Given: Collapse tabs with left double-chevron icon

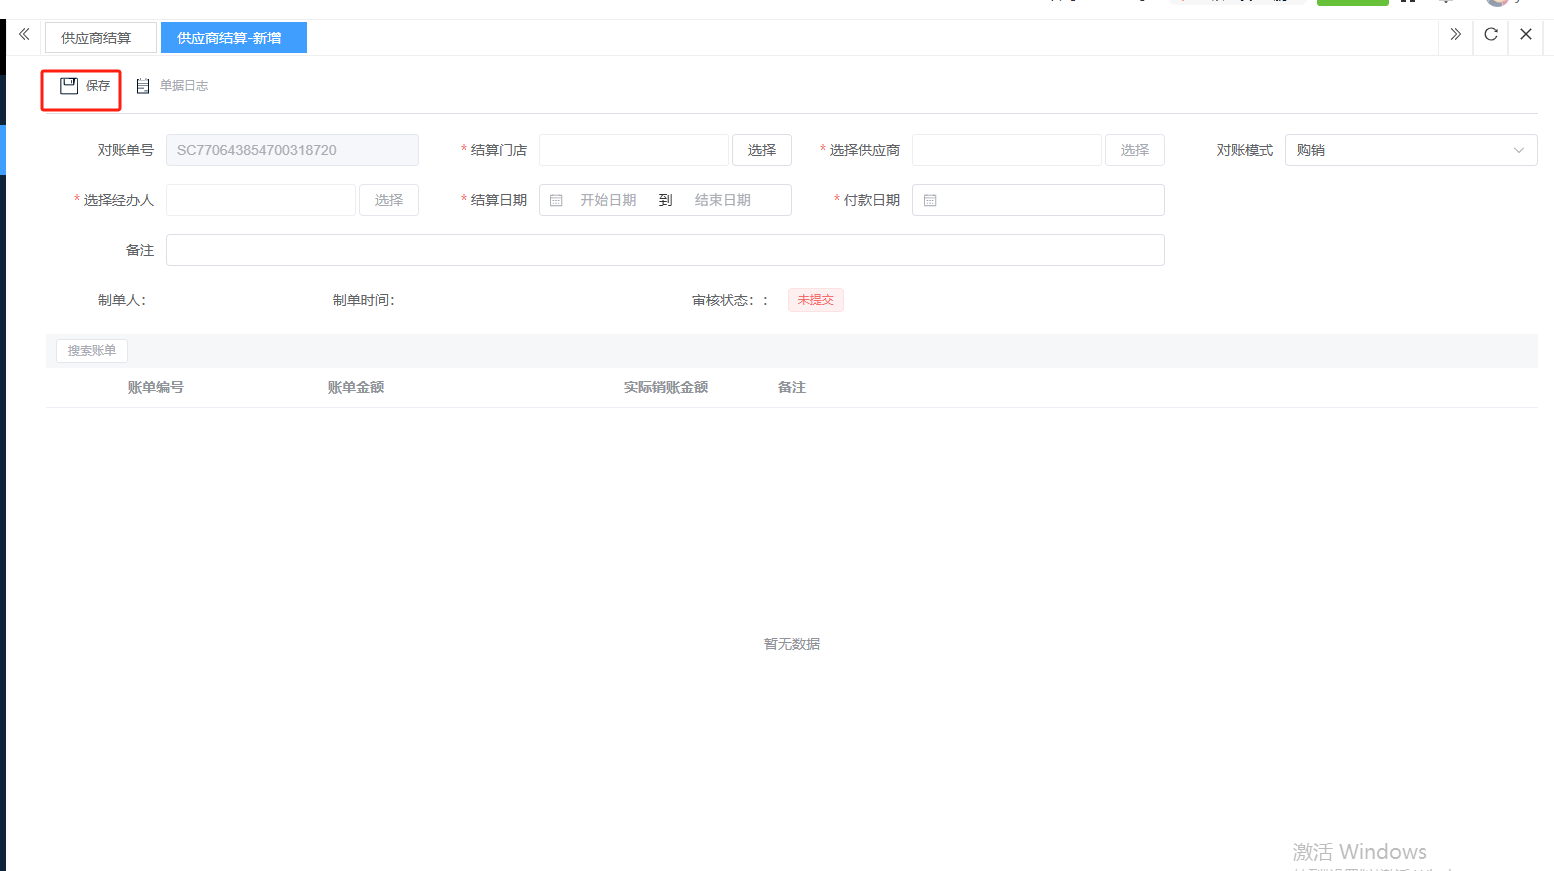Looking at the screenshot, I should point(24,35).
